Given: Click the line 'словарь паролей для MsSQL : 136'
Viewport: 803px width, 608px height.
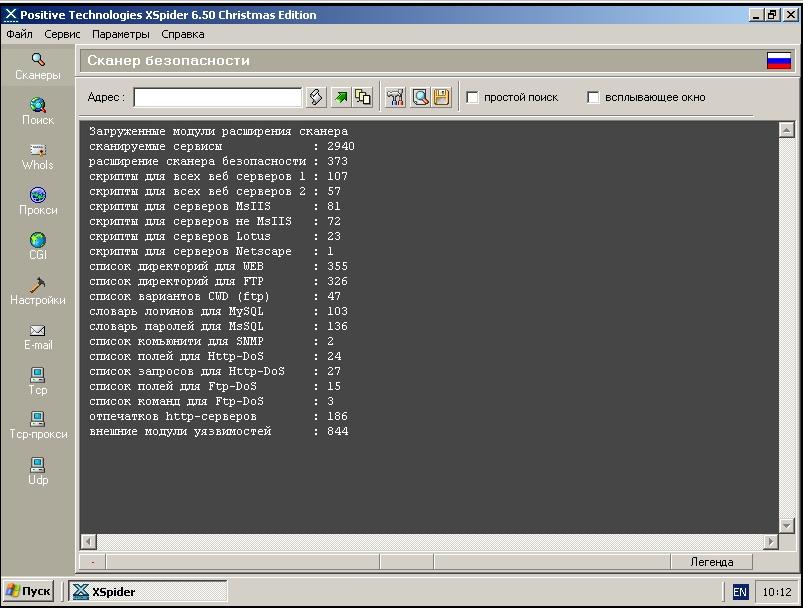Looking at the screenshot, I should click(x=218, y=326).
